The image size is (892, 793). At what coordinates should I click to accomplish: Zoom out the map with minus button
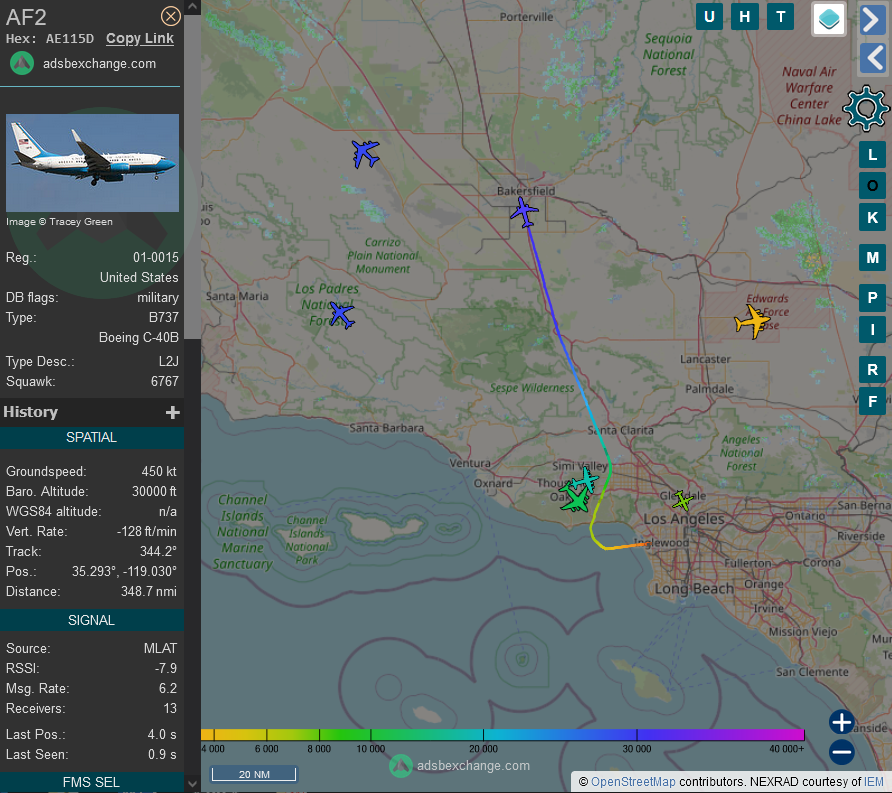pos(841,752)
